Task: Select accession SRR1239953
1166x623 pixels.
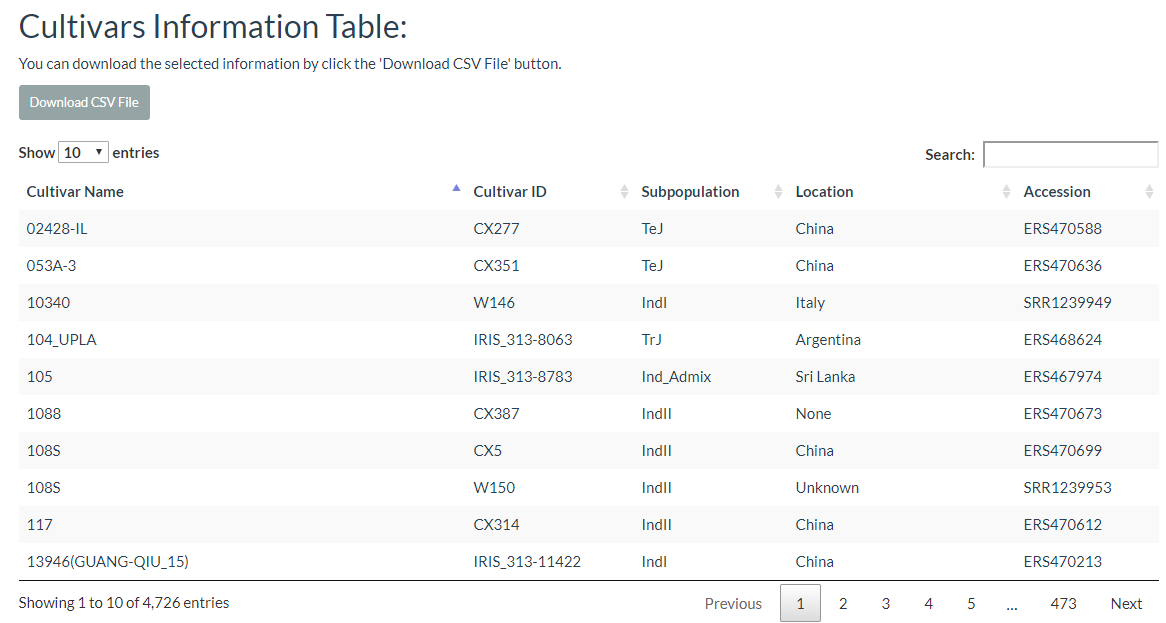Action: tap(1067, 488)
